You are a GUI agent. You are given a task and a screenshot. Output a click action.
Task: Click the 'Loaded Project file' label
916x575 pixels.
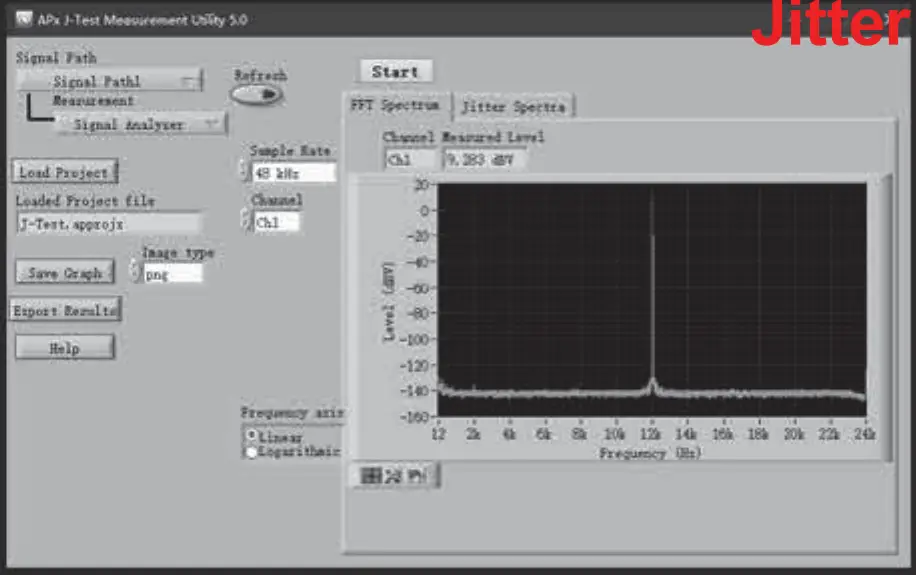pyautogui.click(x=85, y=200)
